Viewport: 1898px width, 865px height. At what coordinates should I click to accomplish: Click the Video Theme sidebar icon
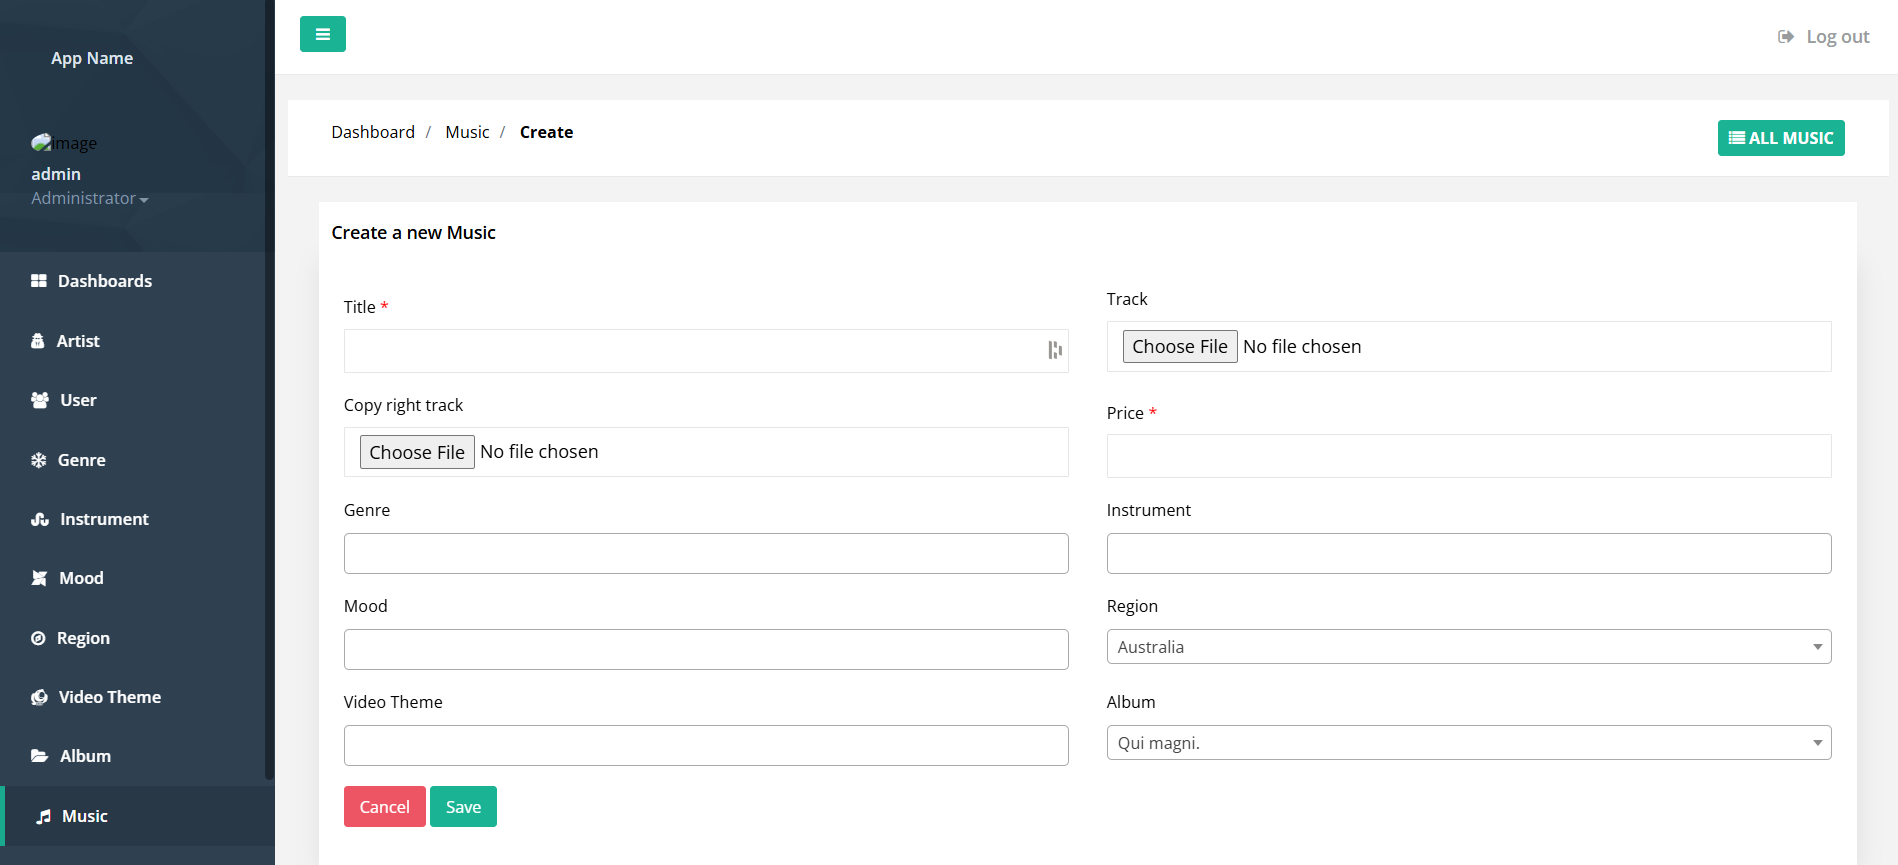click(x=39, y=697)
